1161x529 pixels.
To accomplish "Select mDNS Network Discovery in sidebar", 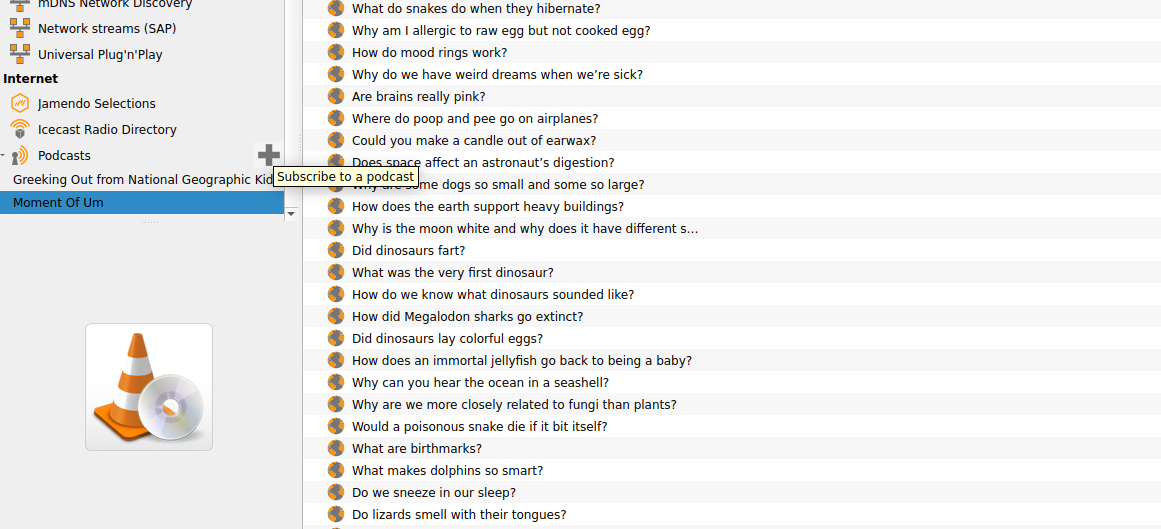I will pyautogui.click(x=115, y=4).
